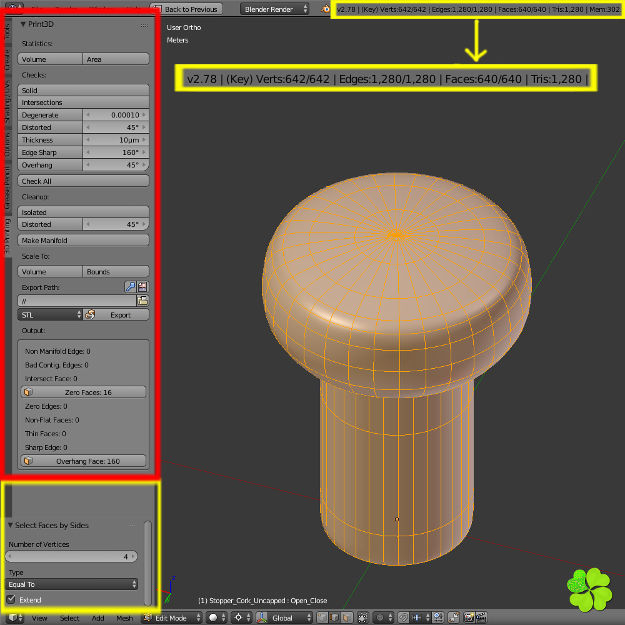The height and width of the screenshot is (625, 625).
Task: Click the Export button
Action: 116,315
